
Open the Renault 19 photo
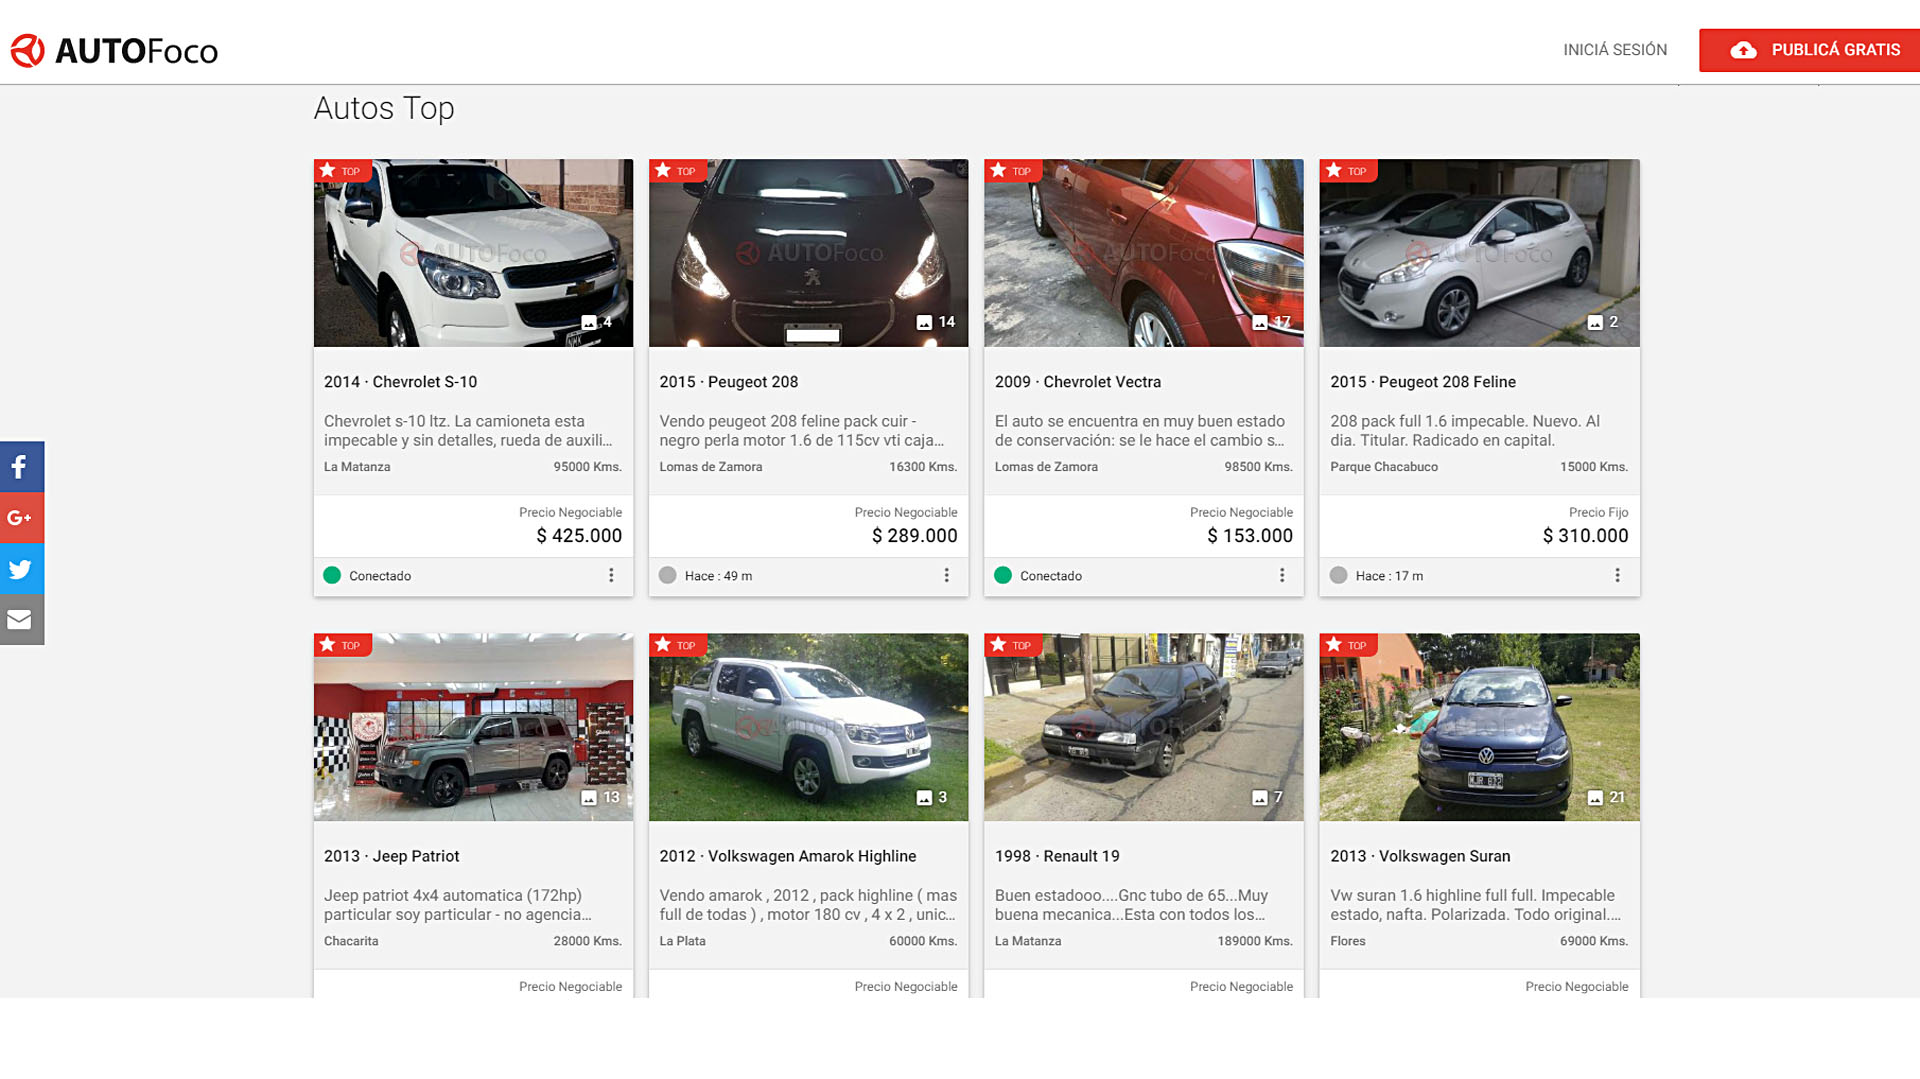(x=1144, y=727)
